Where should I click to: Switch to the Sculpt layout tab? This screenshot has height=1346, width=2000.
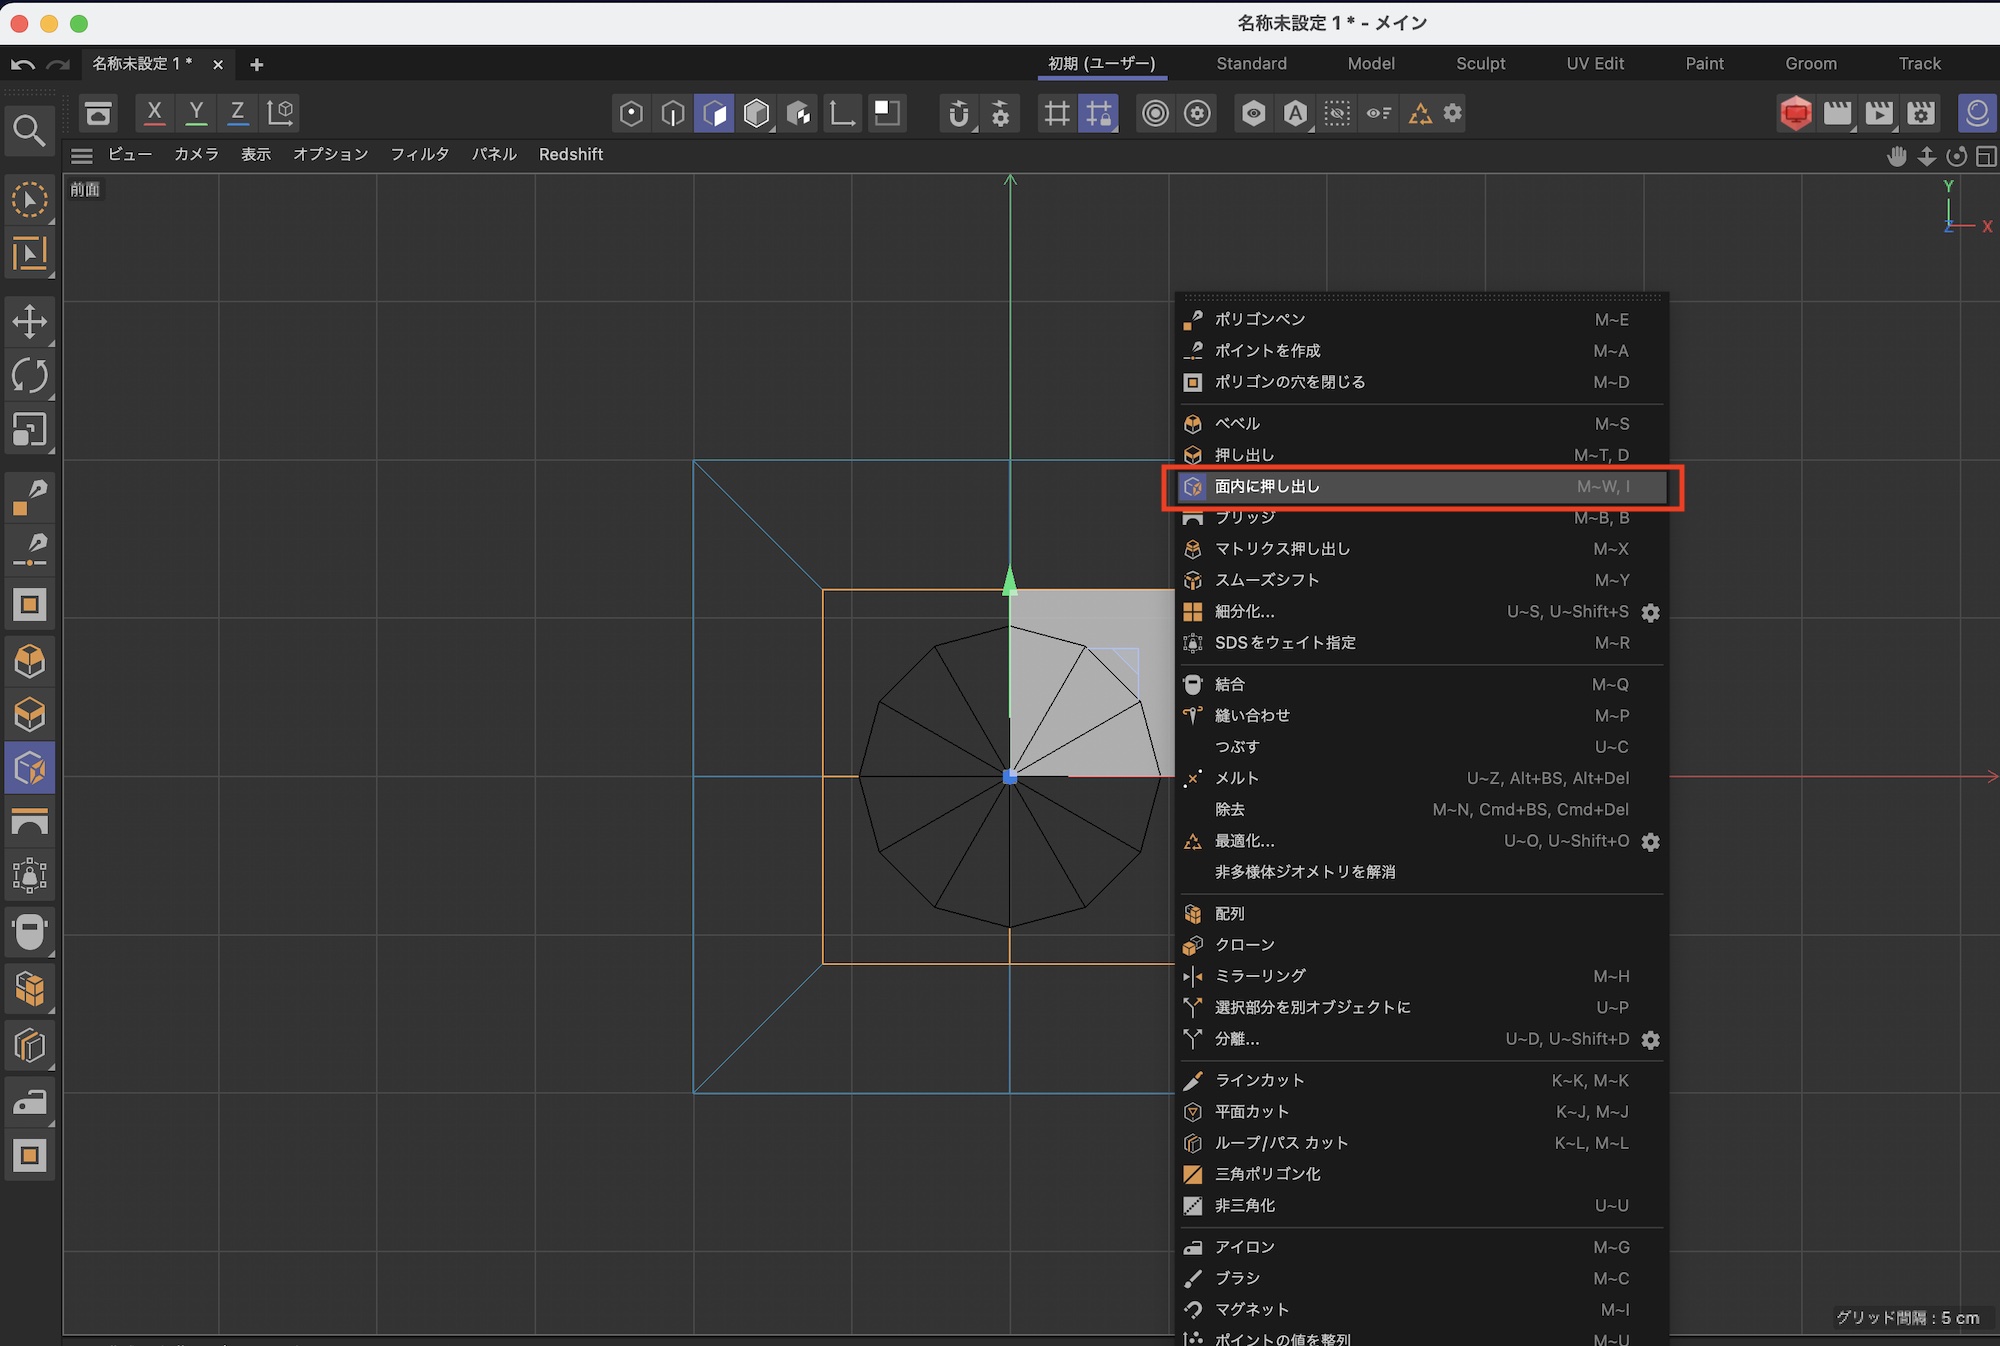point(1480,64)
